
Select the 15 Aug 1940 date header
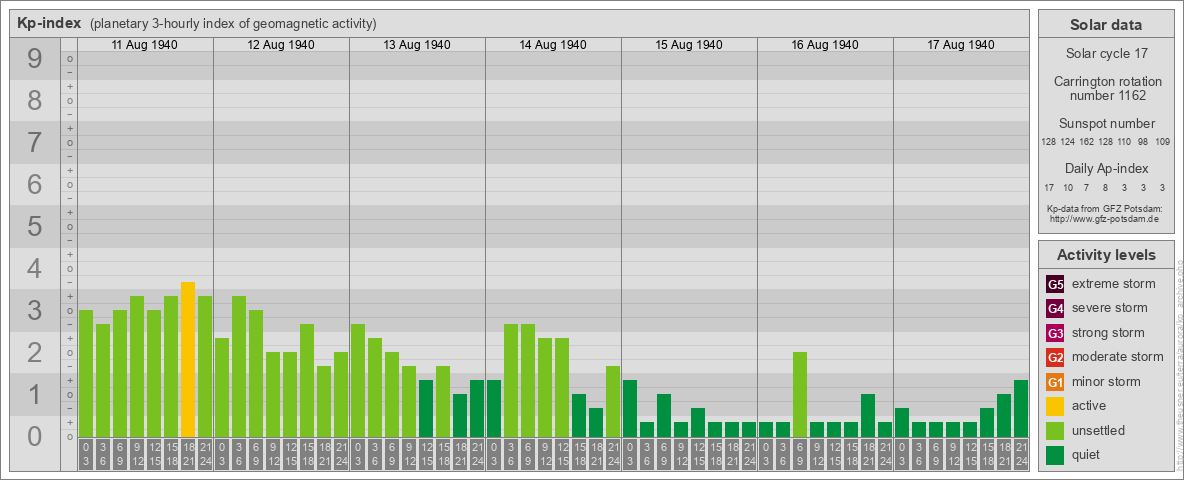coord(689,45)
